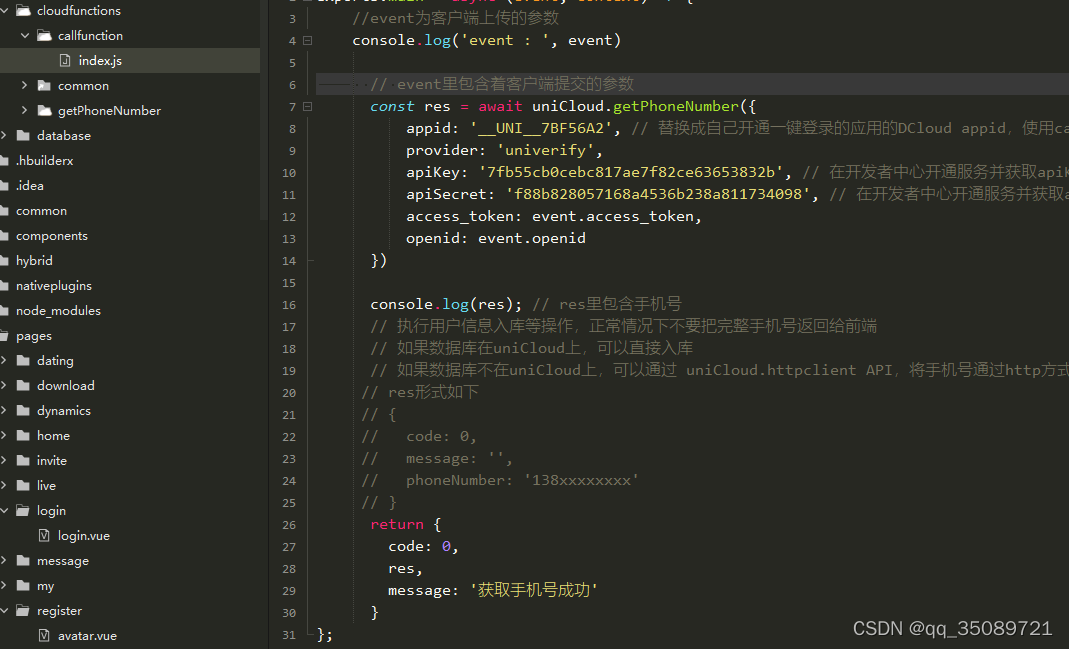The height and width of the screenshot is (649, 1069).
Task: Collapse the const res block fold on line 7
Action: (x=307, y=105)
